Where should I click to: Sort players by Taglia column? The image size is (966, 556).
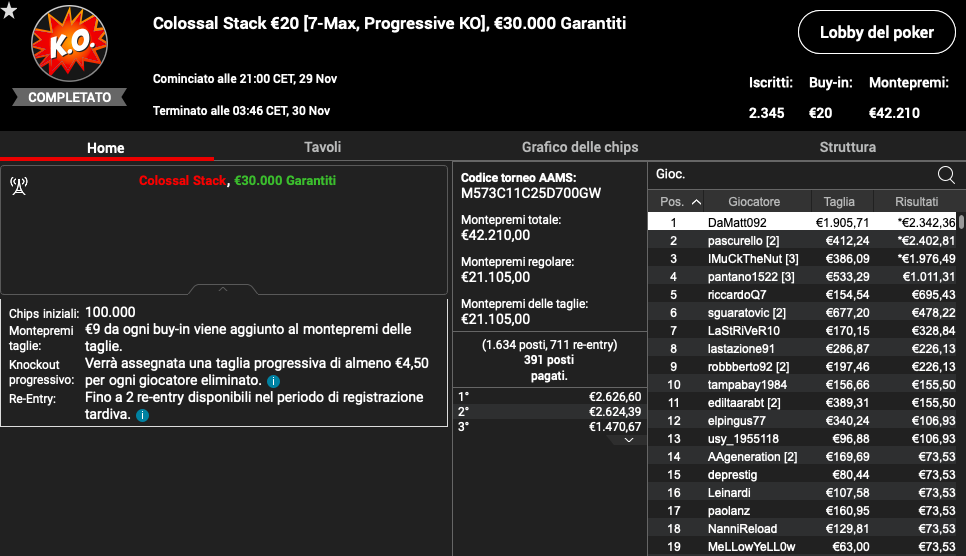[x=839, y=202]
